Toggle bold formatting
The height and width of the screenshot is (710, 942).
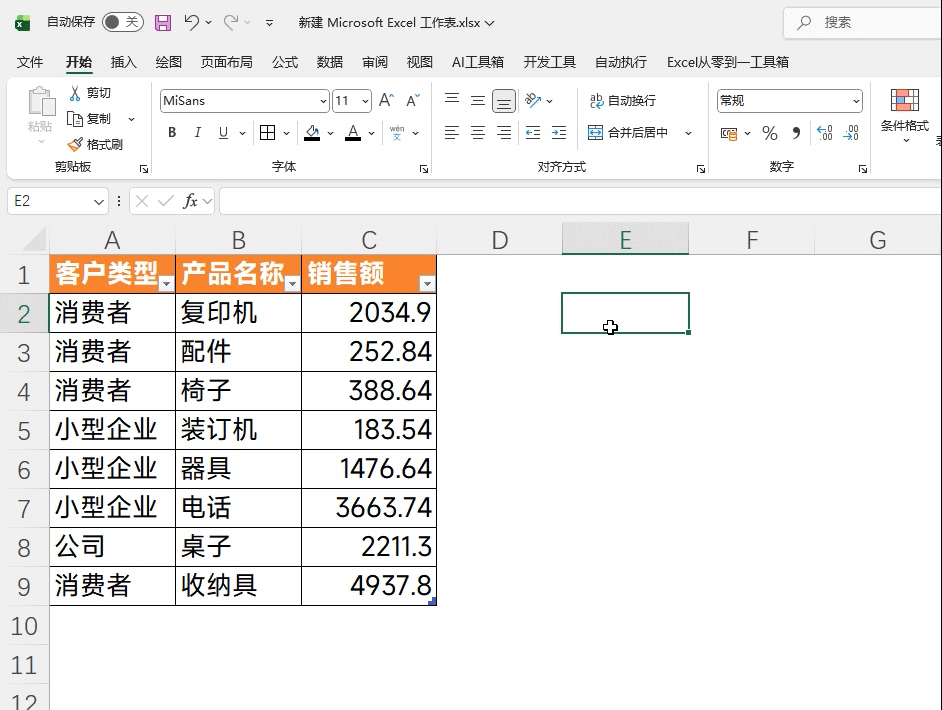pyautogui.click(x=172, y=133)
